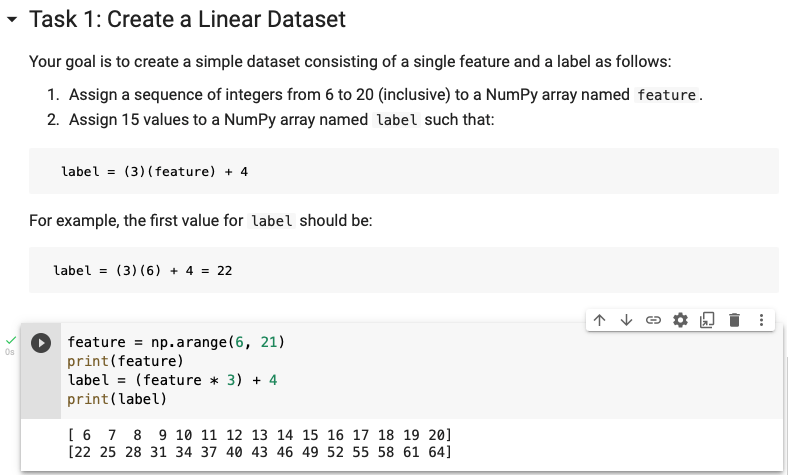Viewport: 788px width, 475px height.
Task: Click the label array output line
Action: point(259,452)
